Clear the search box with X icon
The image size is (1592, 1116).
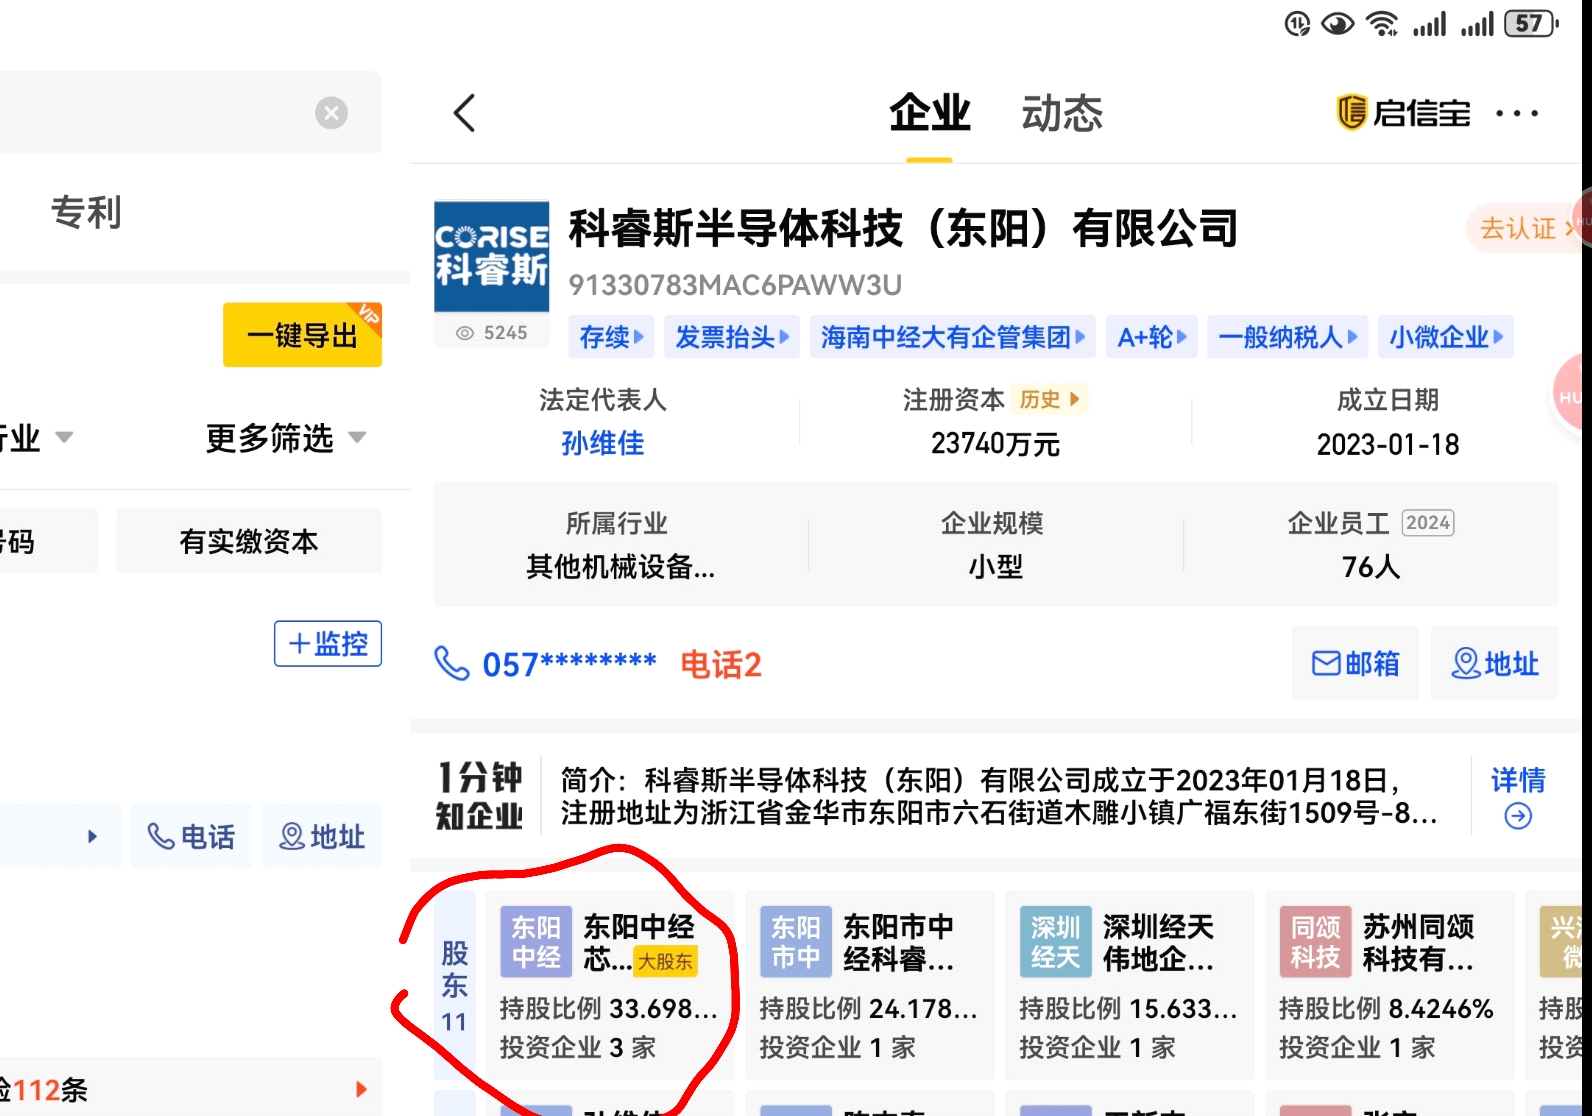pyautogui.click(x=331, y=113)
